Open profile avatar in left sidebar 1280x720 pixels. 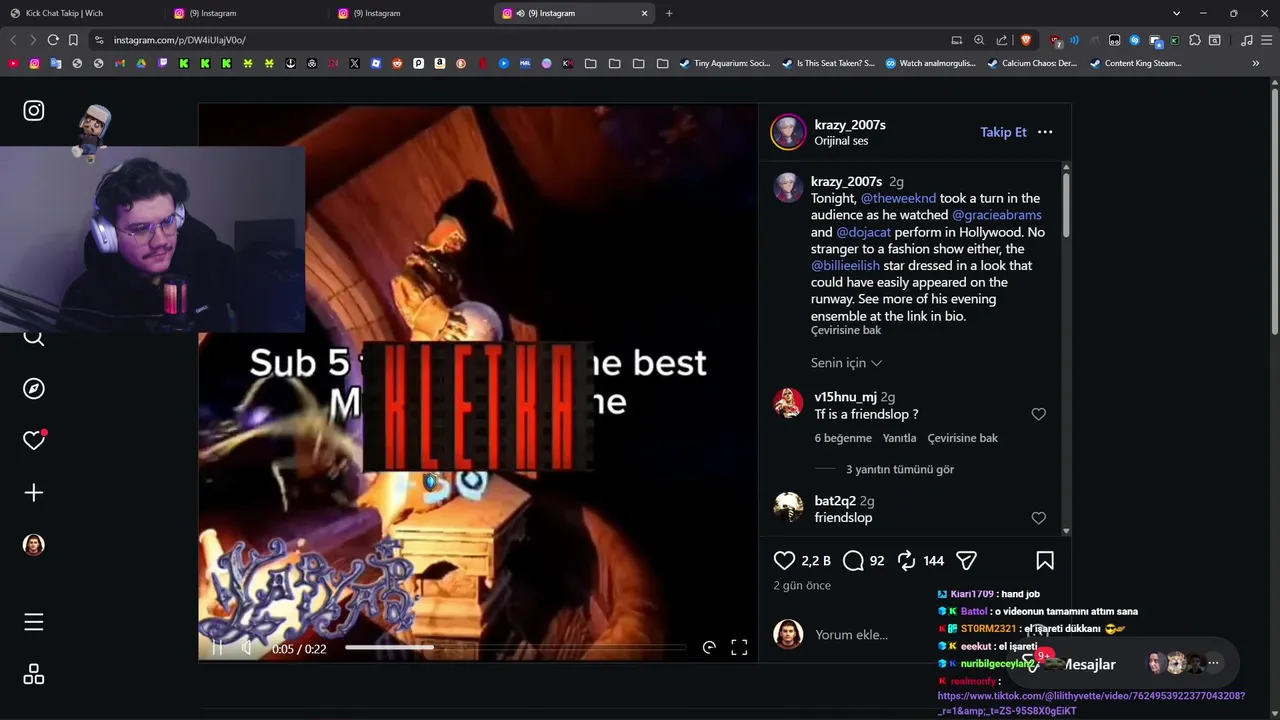(34, 545)
